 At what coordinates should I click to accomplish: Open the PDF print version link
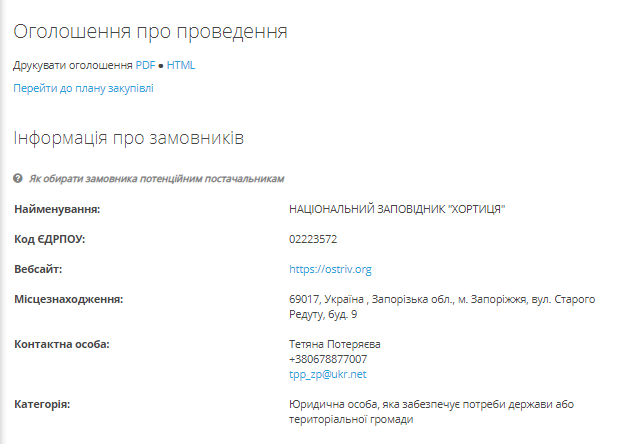pyautogui.click(x=145, y=65)
